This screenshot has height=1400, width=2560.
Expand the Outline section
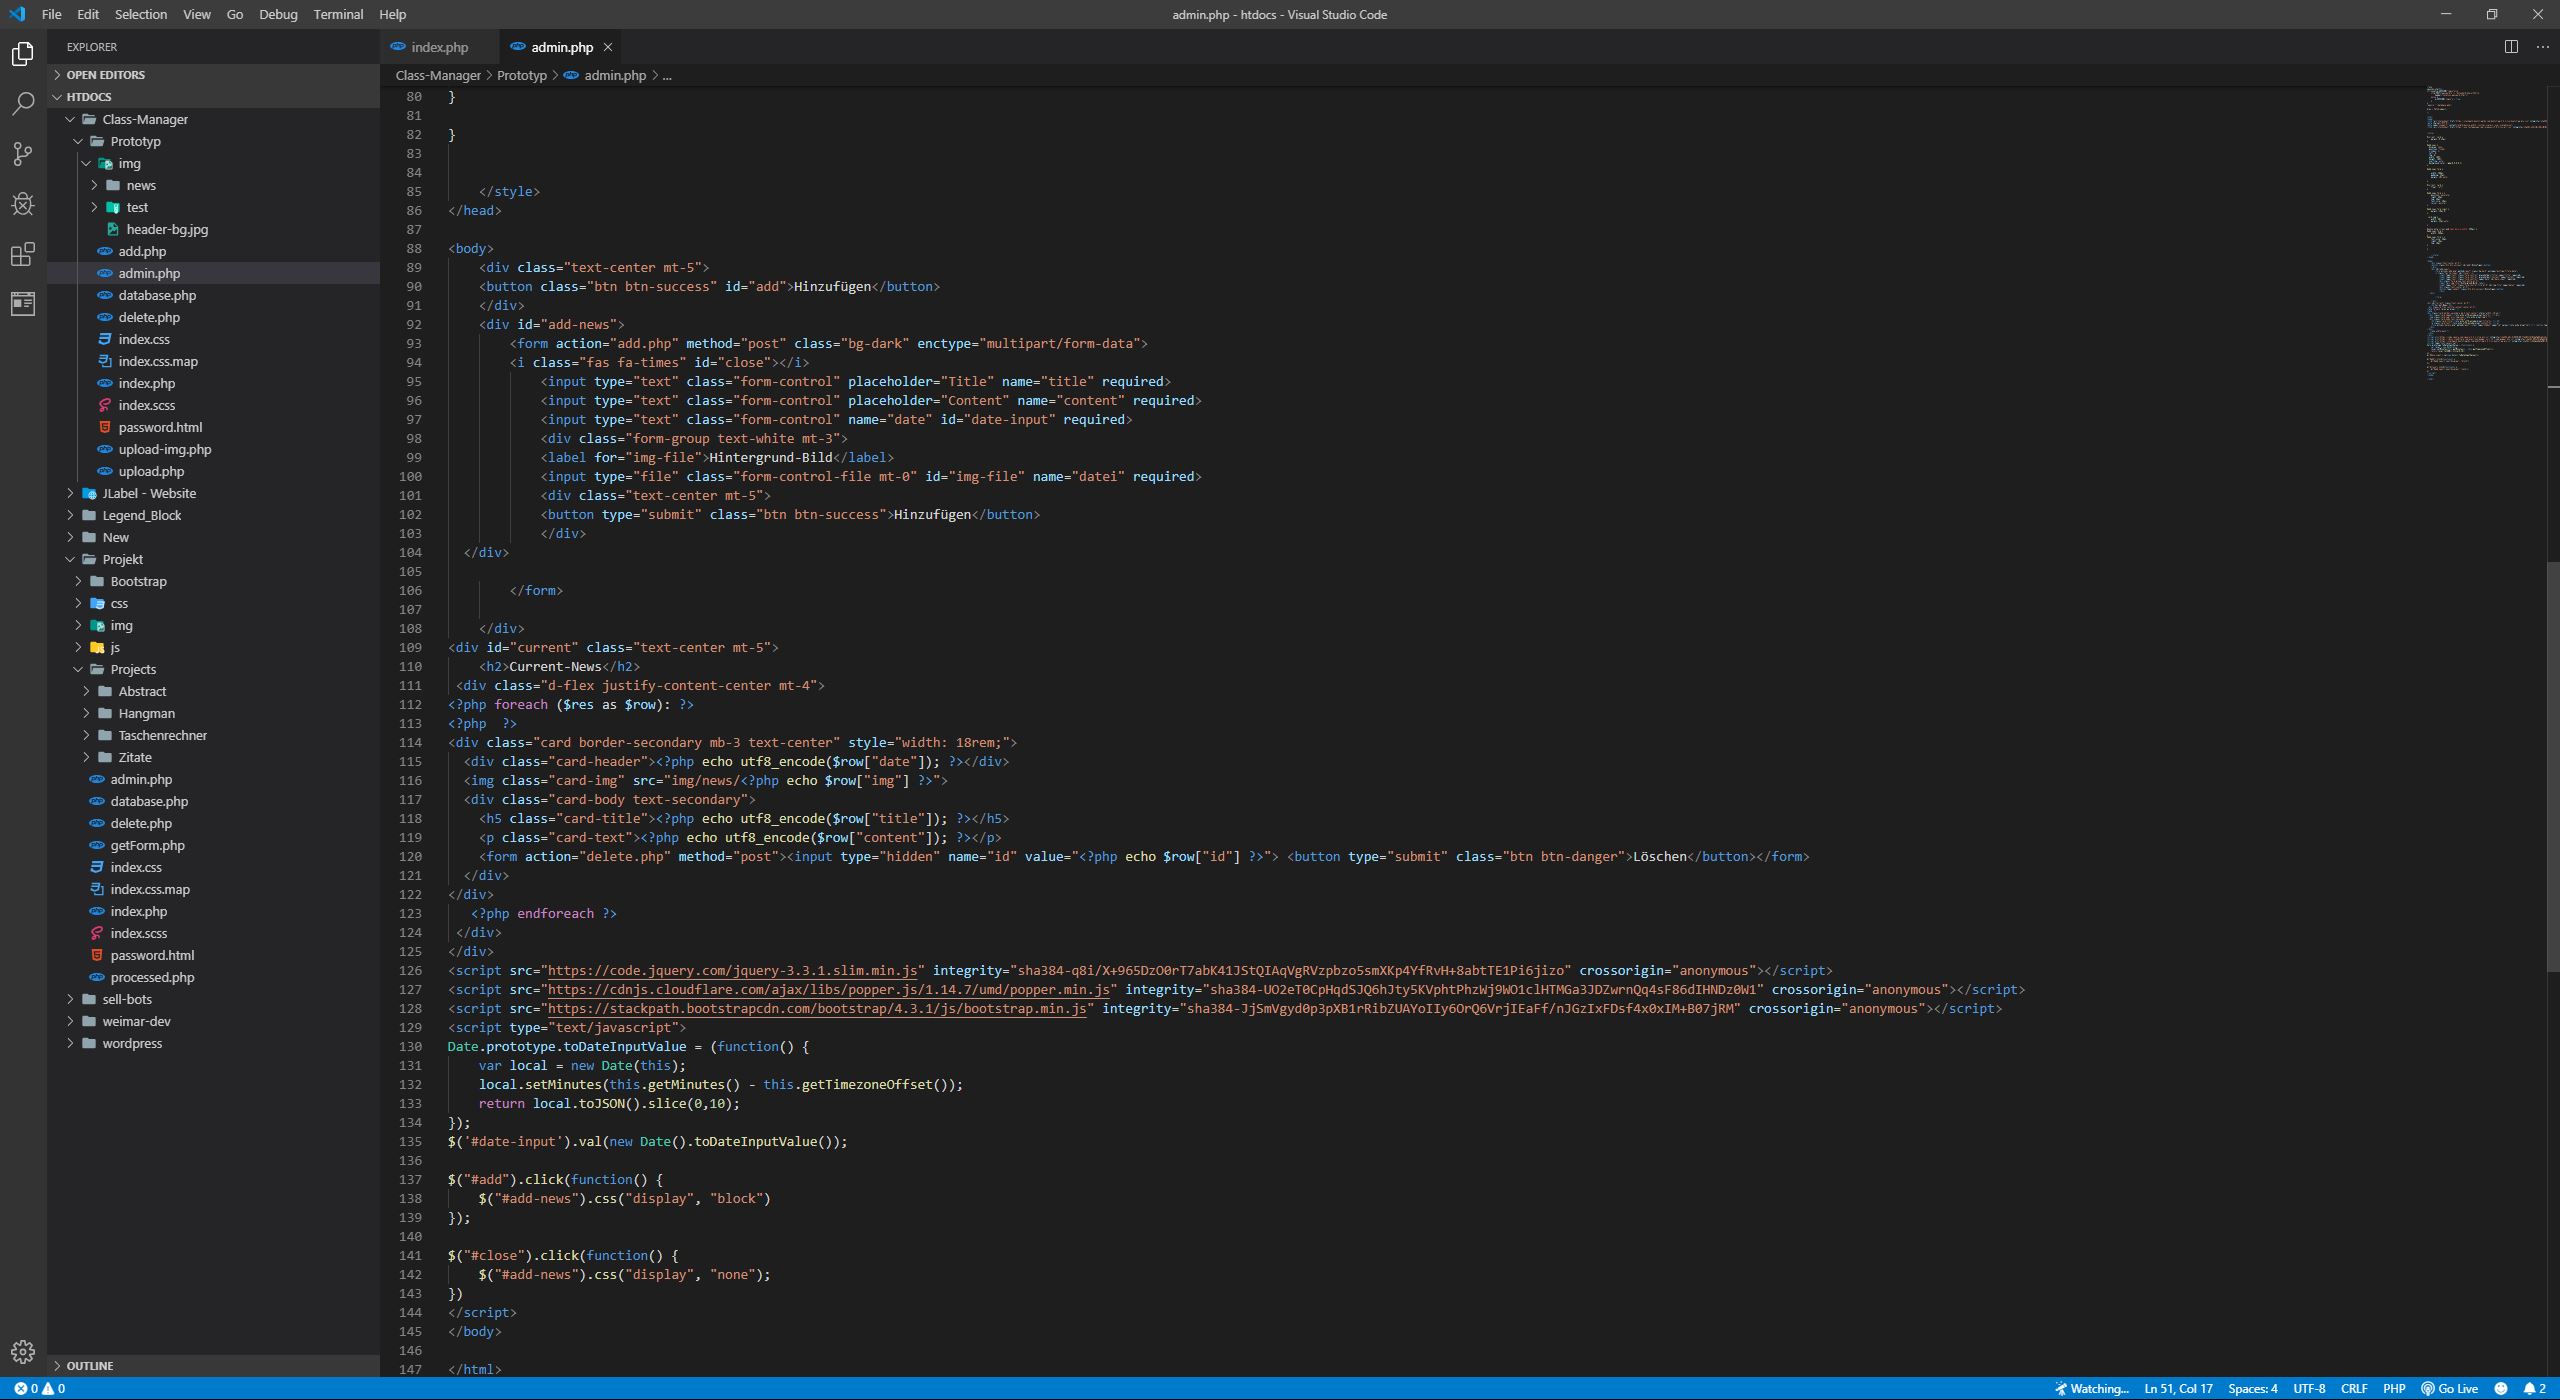click(89, 1365)
